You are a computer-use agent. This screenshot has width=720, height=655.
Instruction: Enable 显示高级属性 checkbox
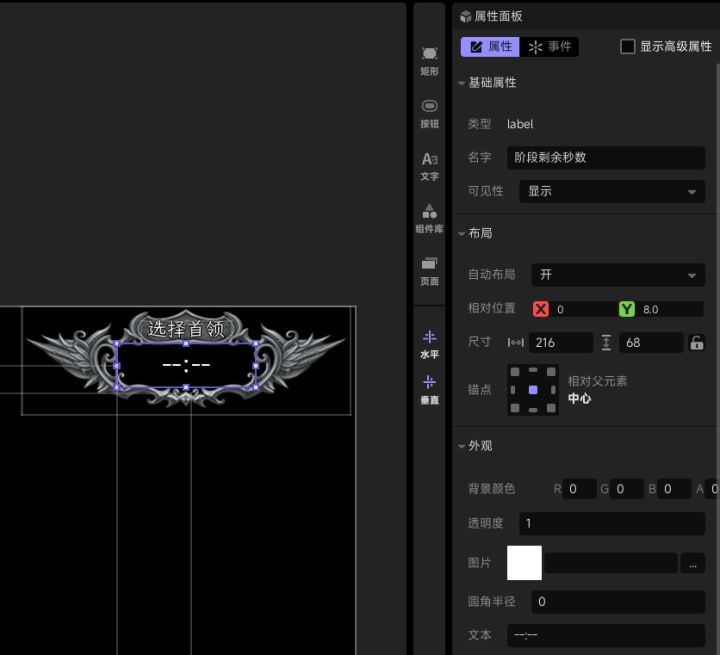[x=627, y=46]
